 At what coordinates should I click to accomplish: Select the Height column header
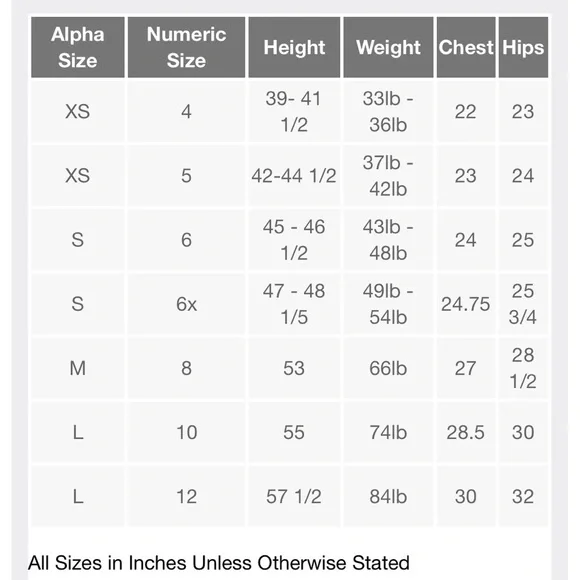click(x=294, y=47)
